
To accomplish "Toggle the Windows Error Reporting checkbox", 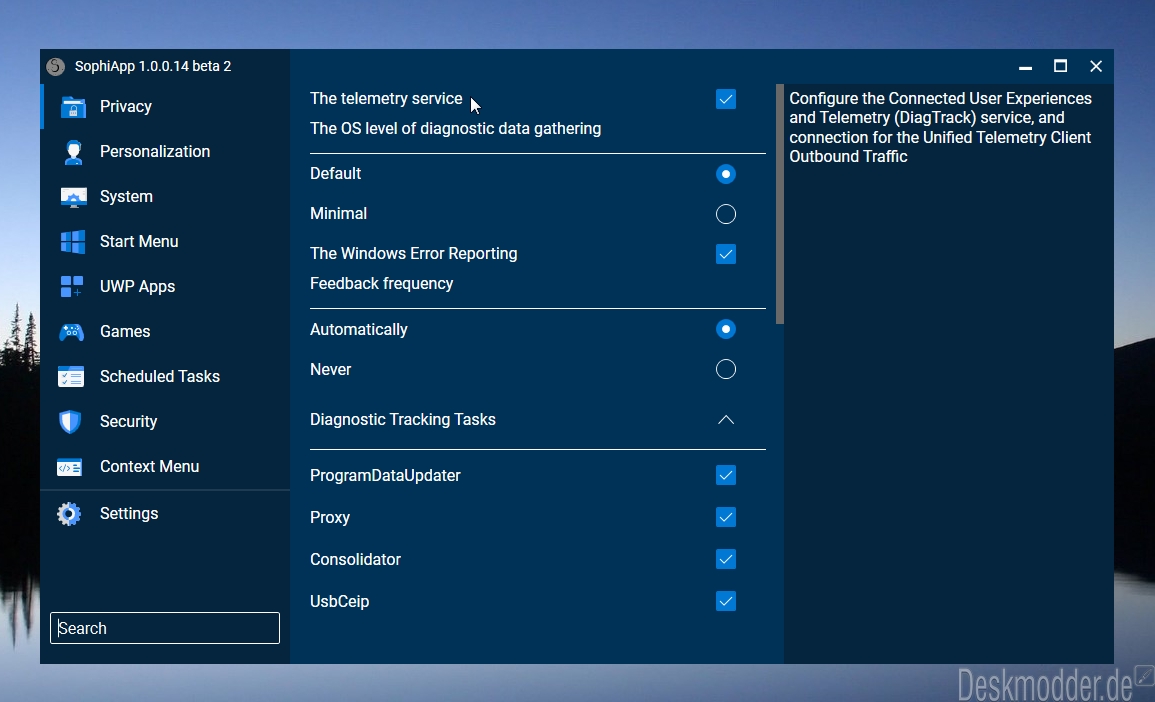I will (x=726, y=254).
